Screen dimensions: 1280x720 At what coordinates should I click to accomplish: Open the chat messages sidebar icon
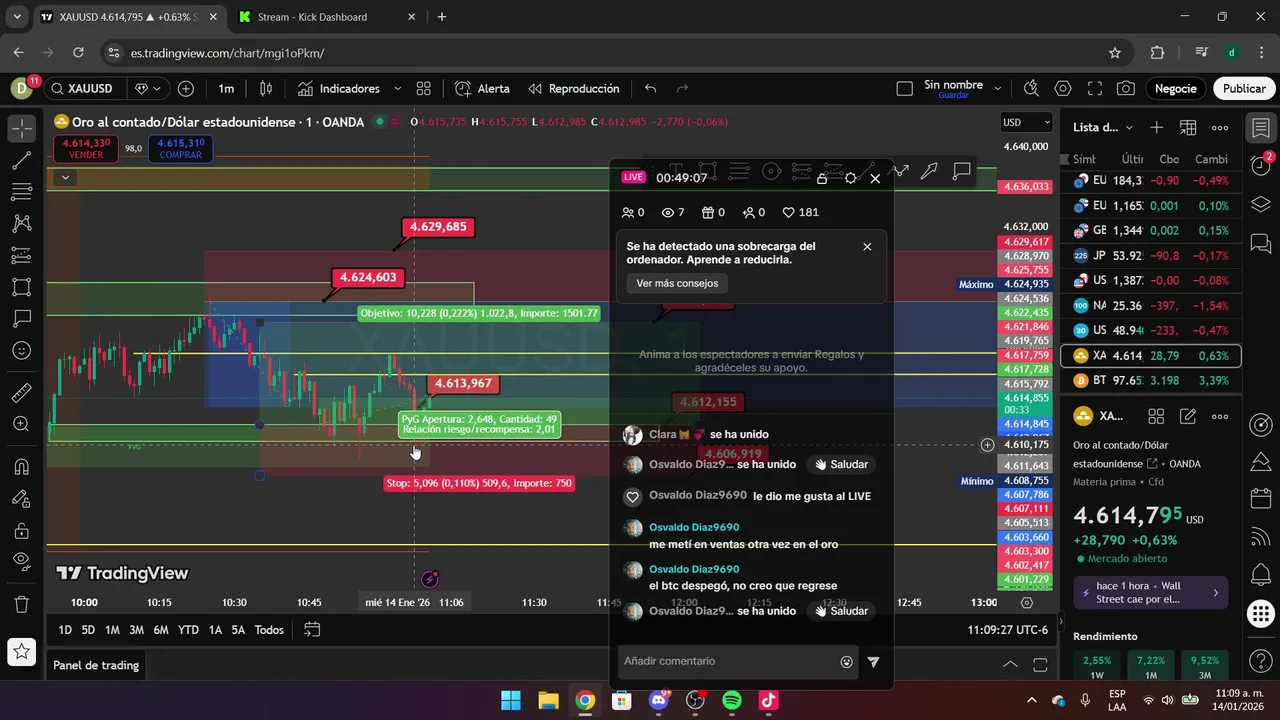tap(1260, 243)
